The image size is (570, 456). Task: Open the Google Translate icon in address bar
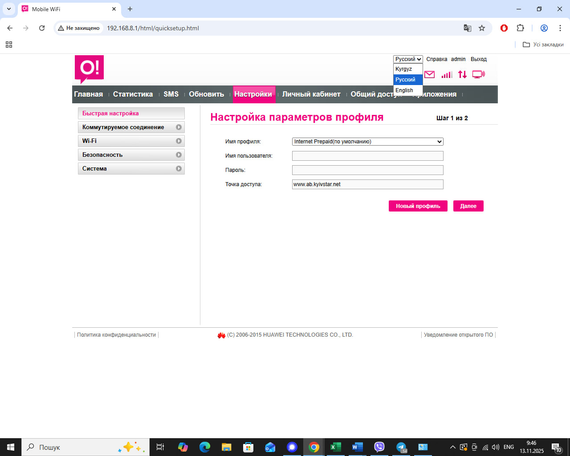467,28
